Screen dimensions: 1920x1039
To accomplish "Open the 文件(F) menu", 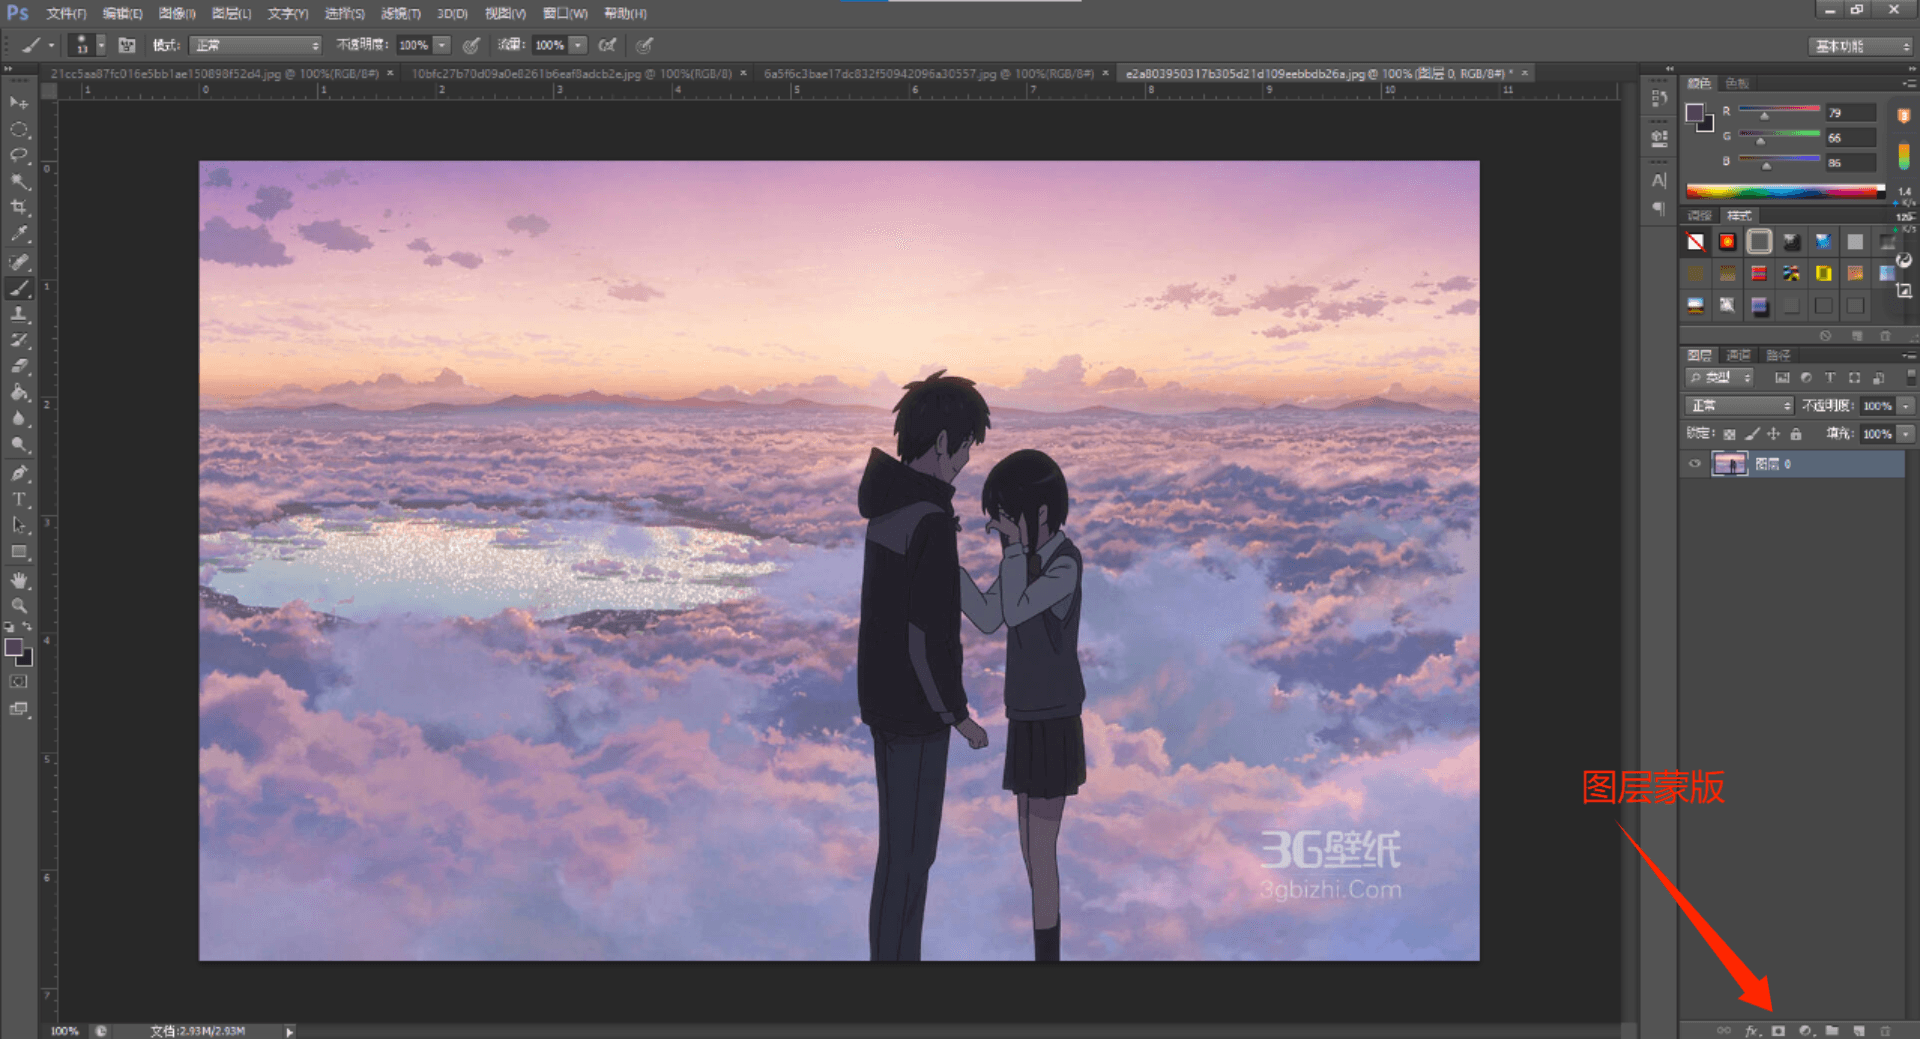I will [x=66, y=13].
